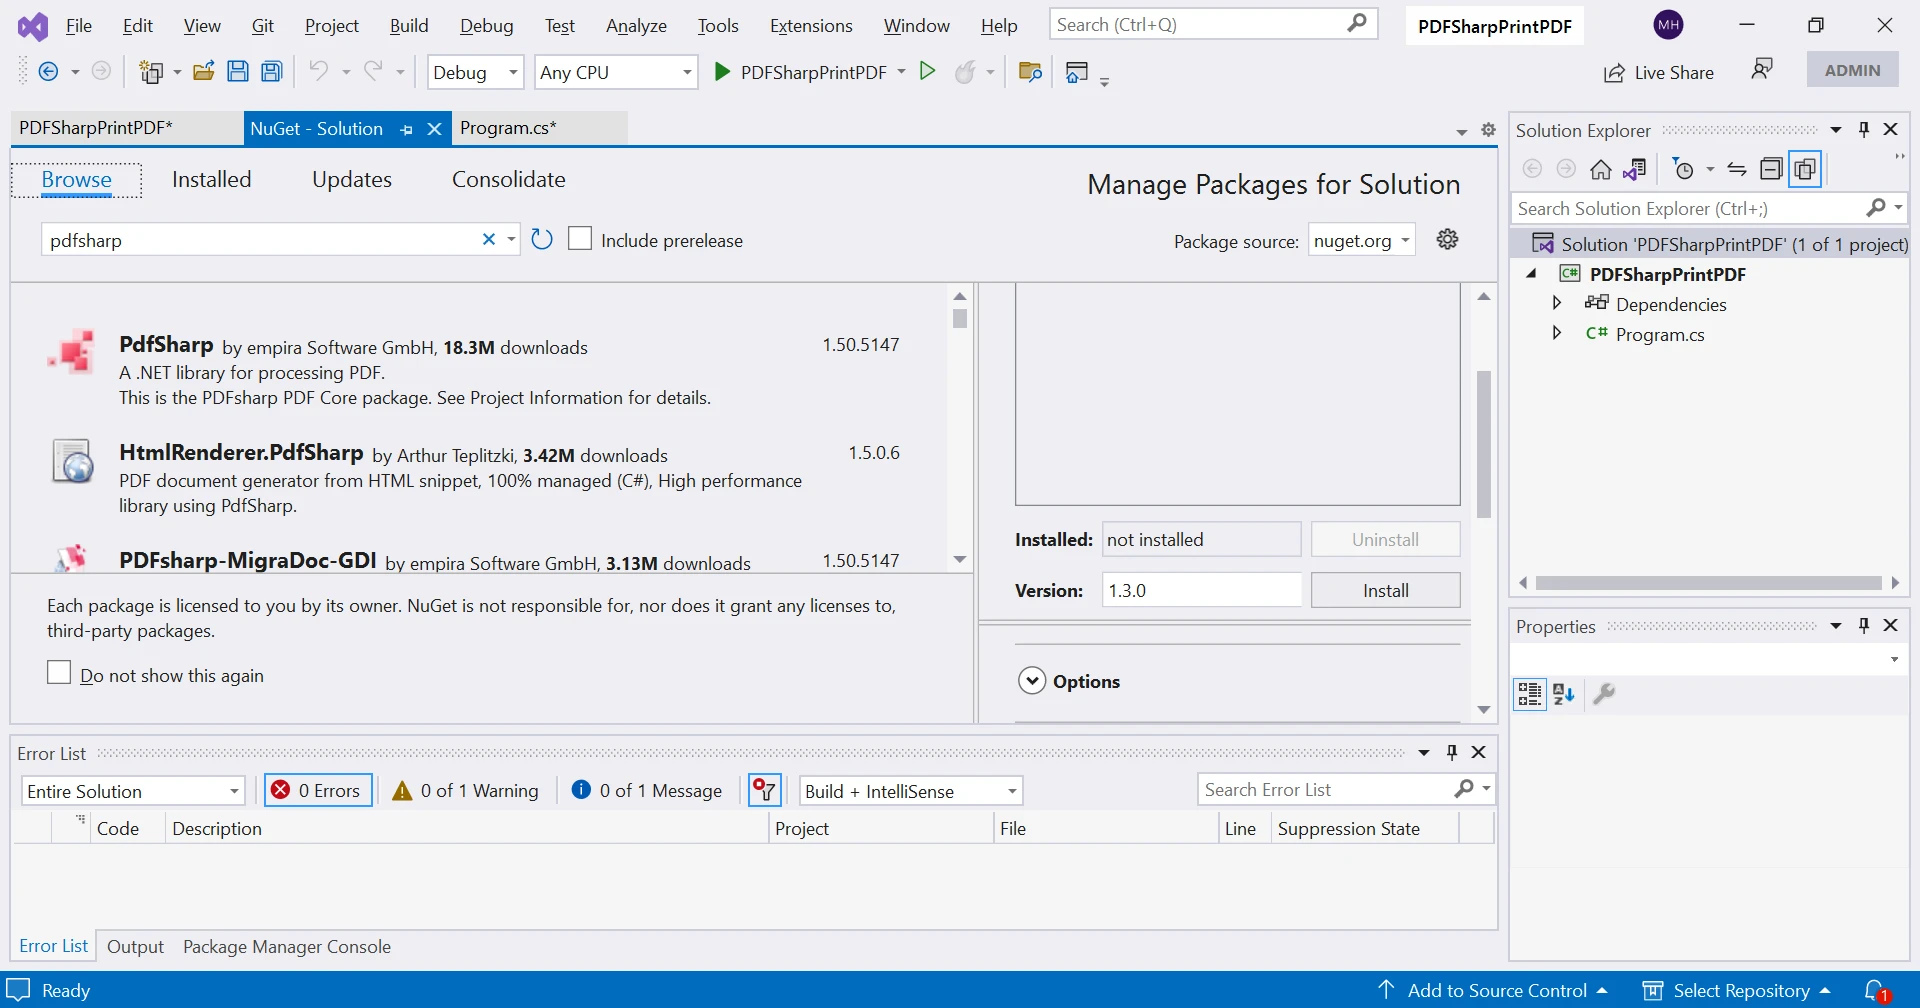Click Collapse All icon in Solution Explorer

pos(1771,169)
